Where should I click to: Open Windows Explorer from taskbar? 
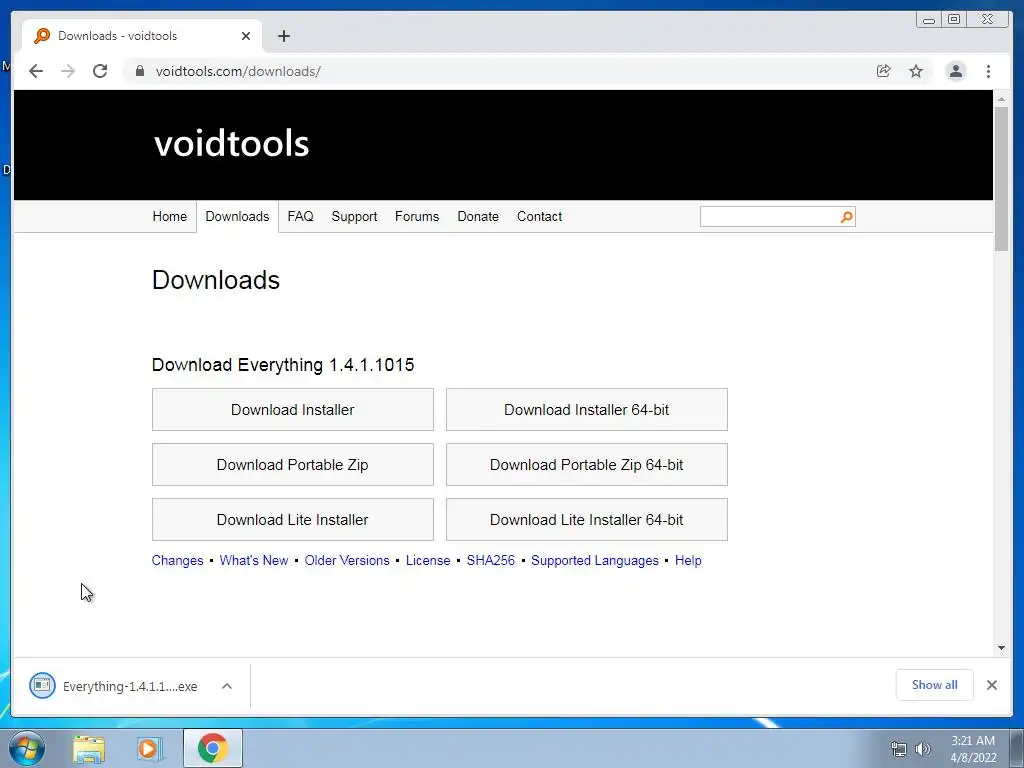pyautogui.click(x=89, y=748)
